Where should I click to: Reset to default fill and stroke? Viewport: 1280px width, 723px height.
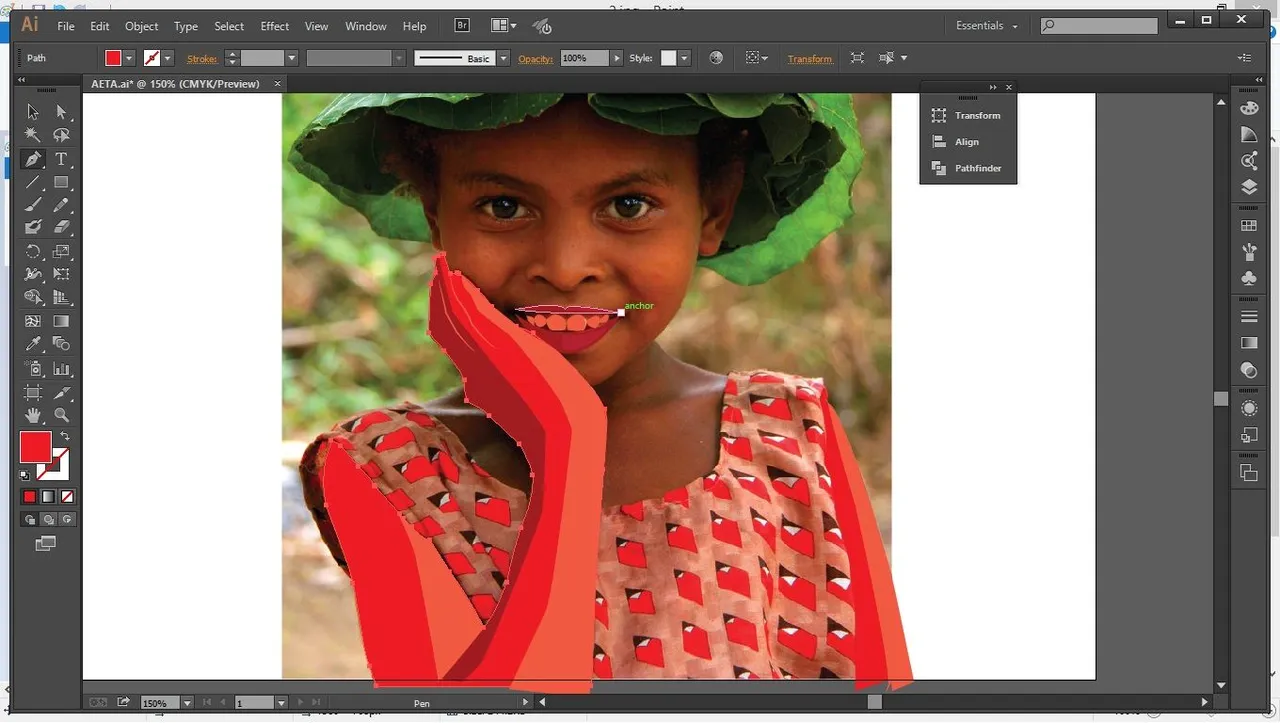pyautogui.click(x=25, y=476)
